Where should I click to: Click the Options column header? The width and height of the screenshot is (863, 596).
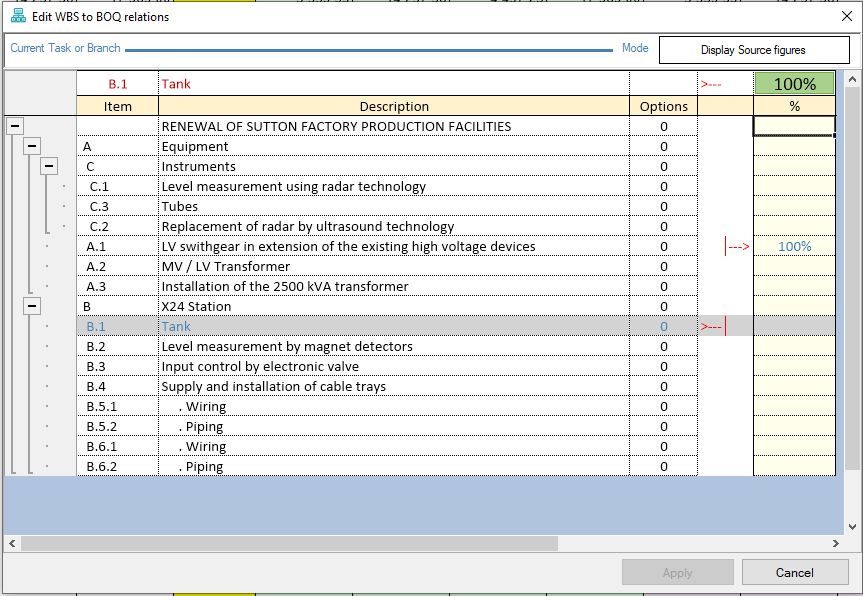pyautogui.click(x=663, y=106)
